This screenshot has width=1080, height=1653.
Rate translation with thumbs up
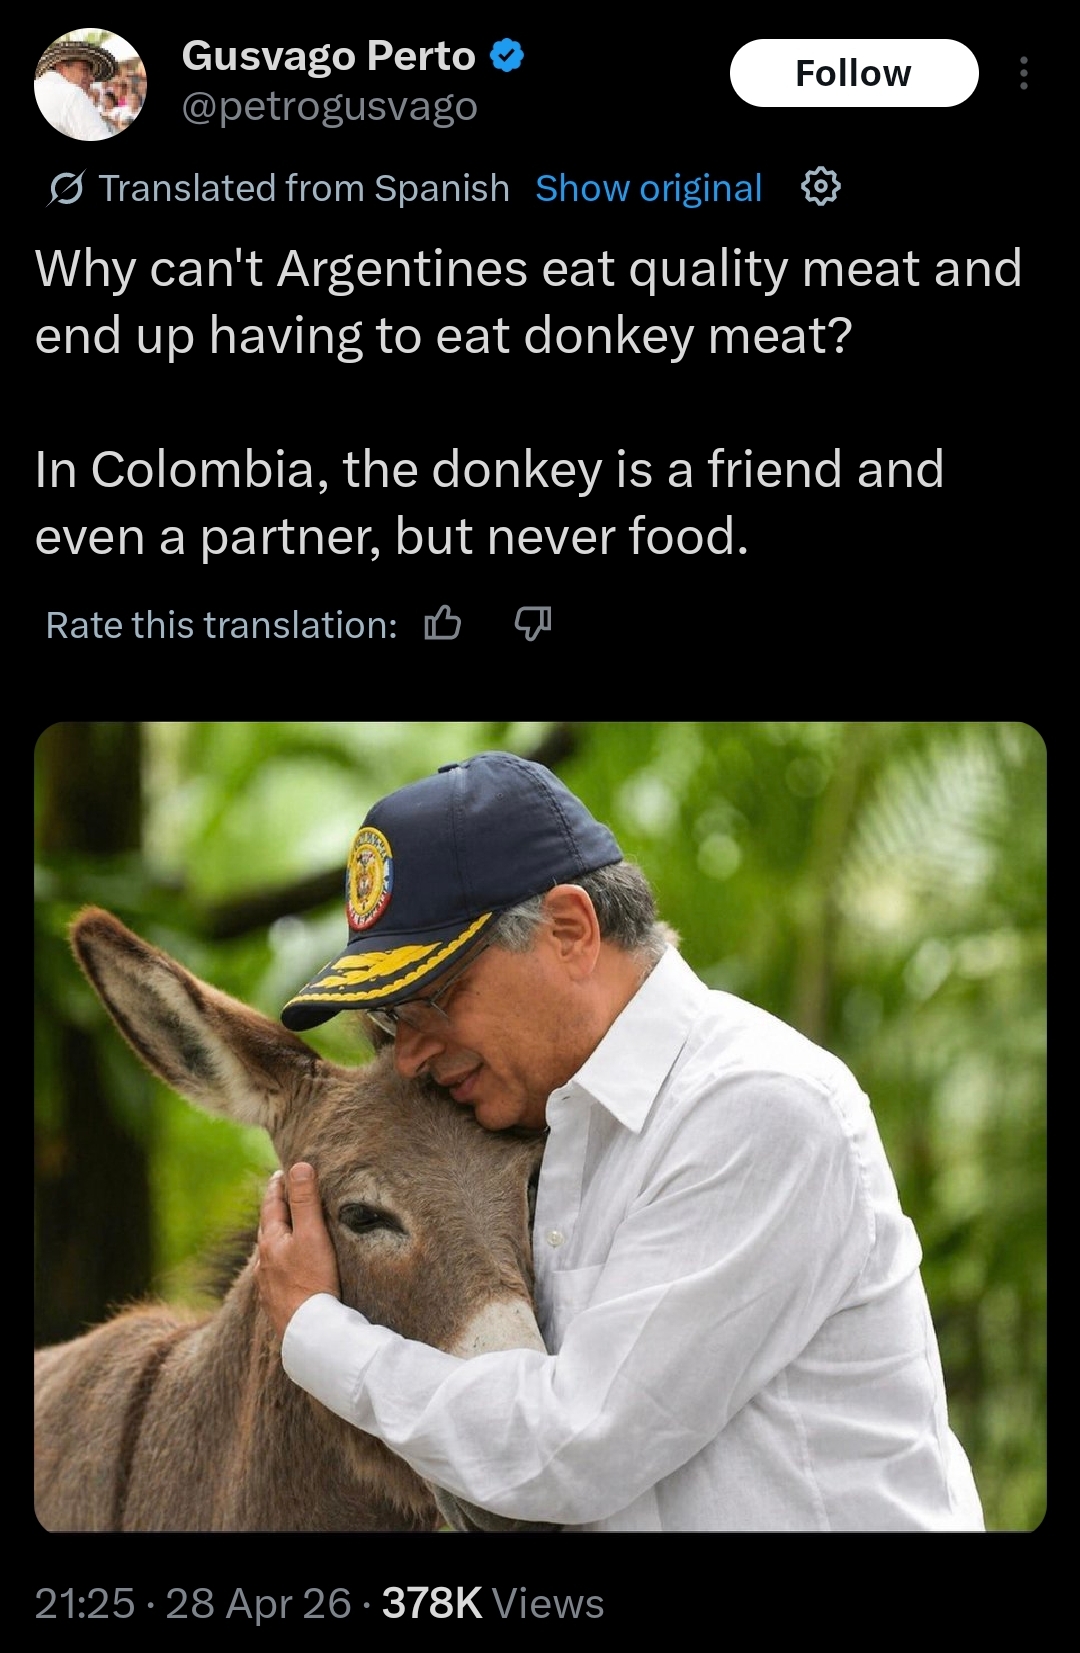click(x=442, y=624)
